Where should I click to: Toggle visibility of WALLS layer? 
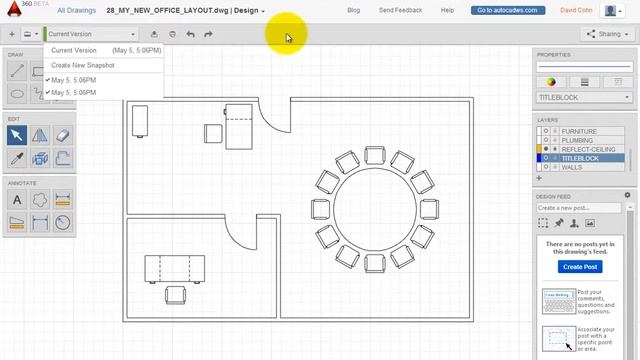(x=546, y=167)
